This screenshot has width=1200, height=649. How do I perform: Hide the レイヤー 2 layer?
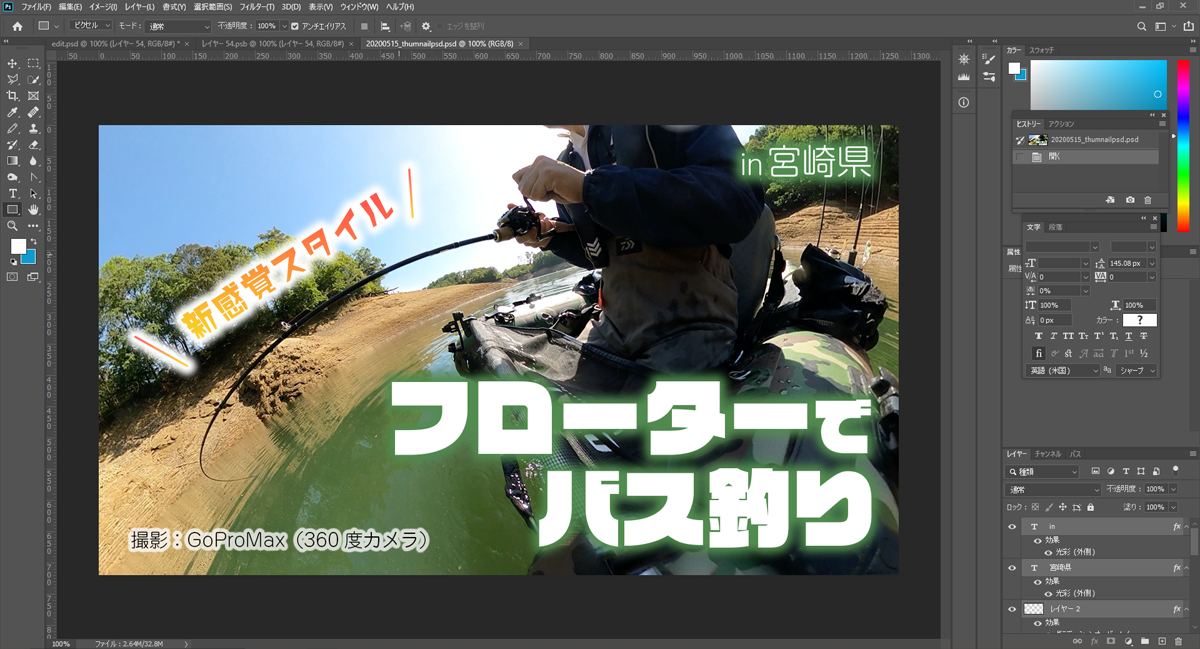pyautogui.click(x=1011, y=608)
